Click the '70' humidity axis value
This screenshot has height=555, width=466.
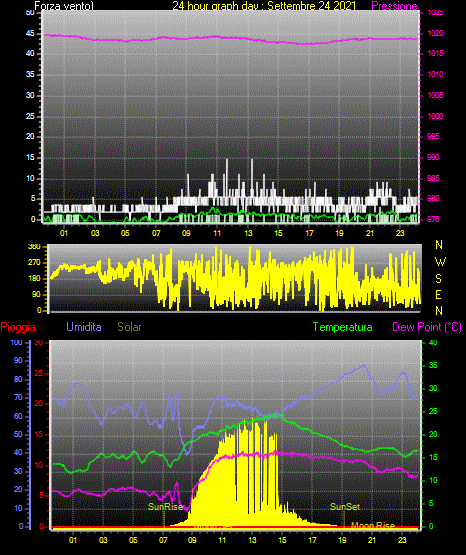click(x=18, y=397)
